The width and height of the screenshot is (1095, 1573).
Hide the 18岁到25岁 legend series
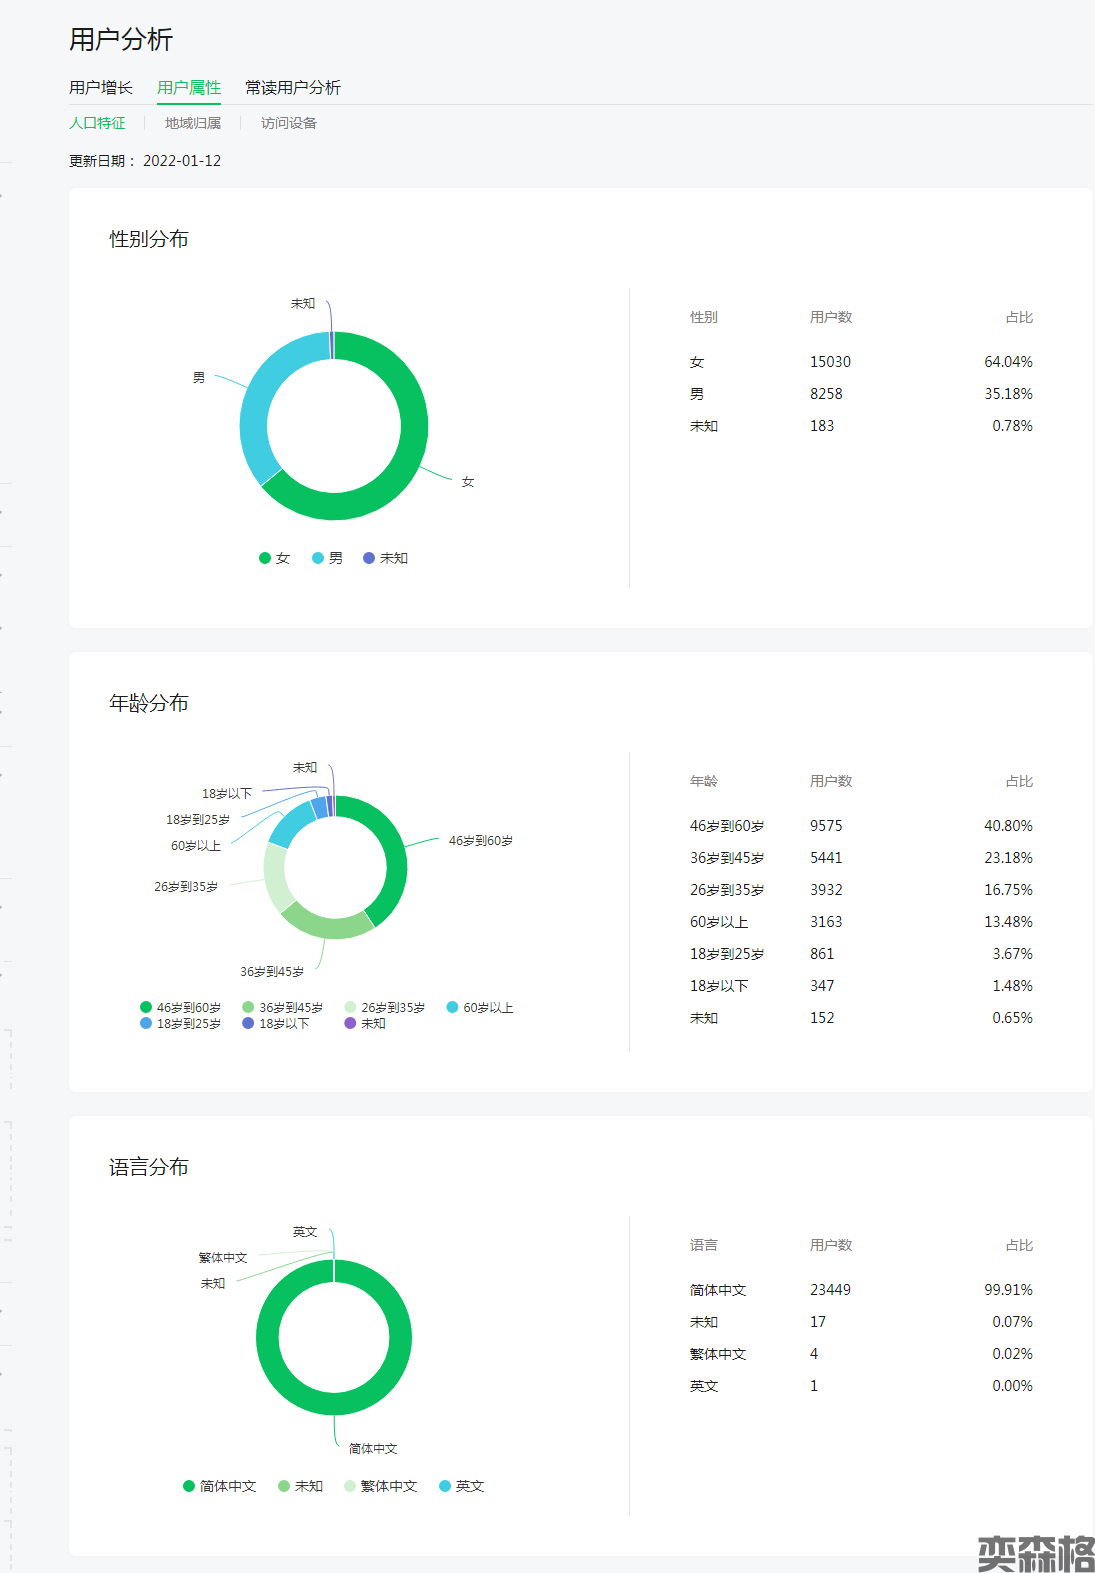(x=180, y=1023)
